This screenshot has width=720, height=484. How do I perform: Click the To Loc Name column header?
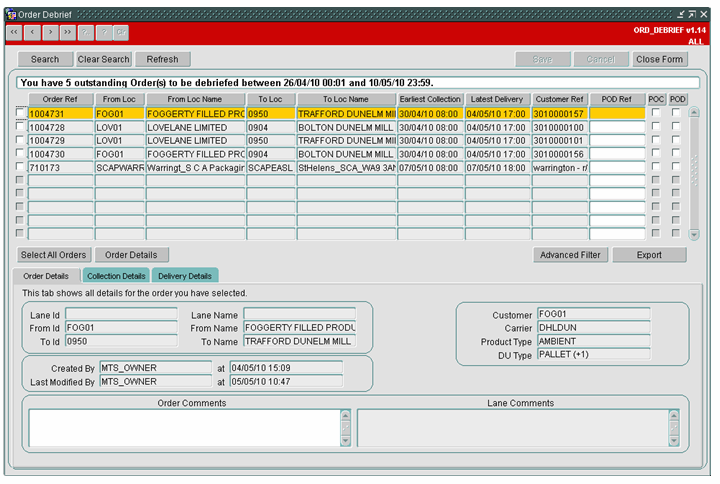click(x=346, y=99)
